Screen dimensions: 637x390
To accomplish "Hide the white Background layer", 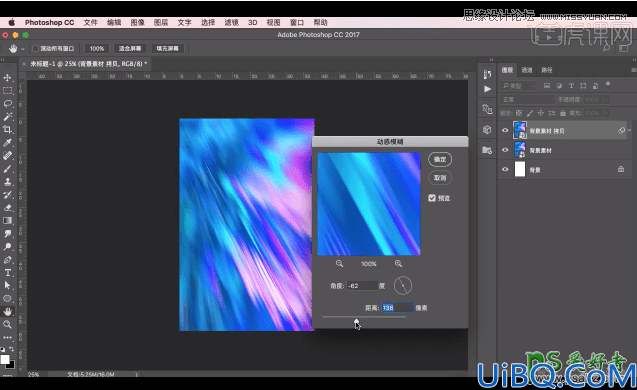I will pos(505,169).
